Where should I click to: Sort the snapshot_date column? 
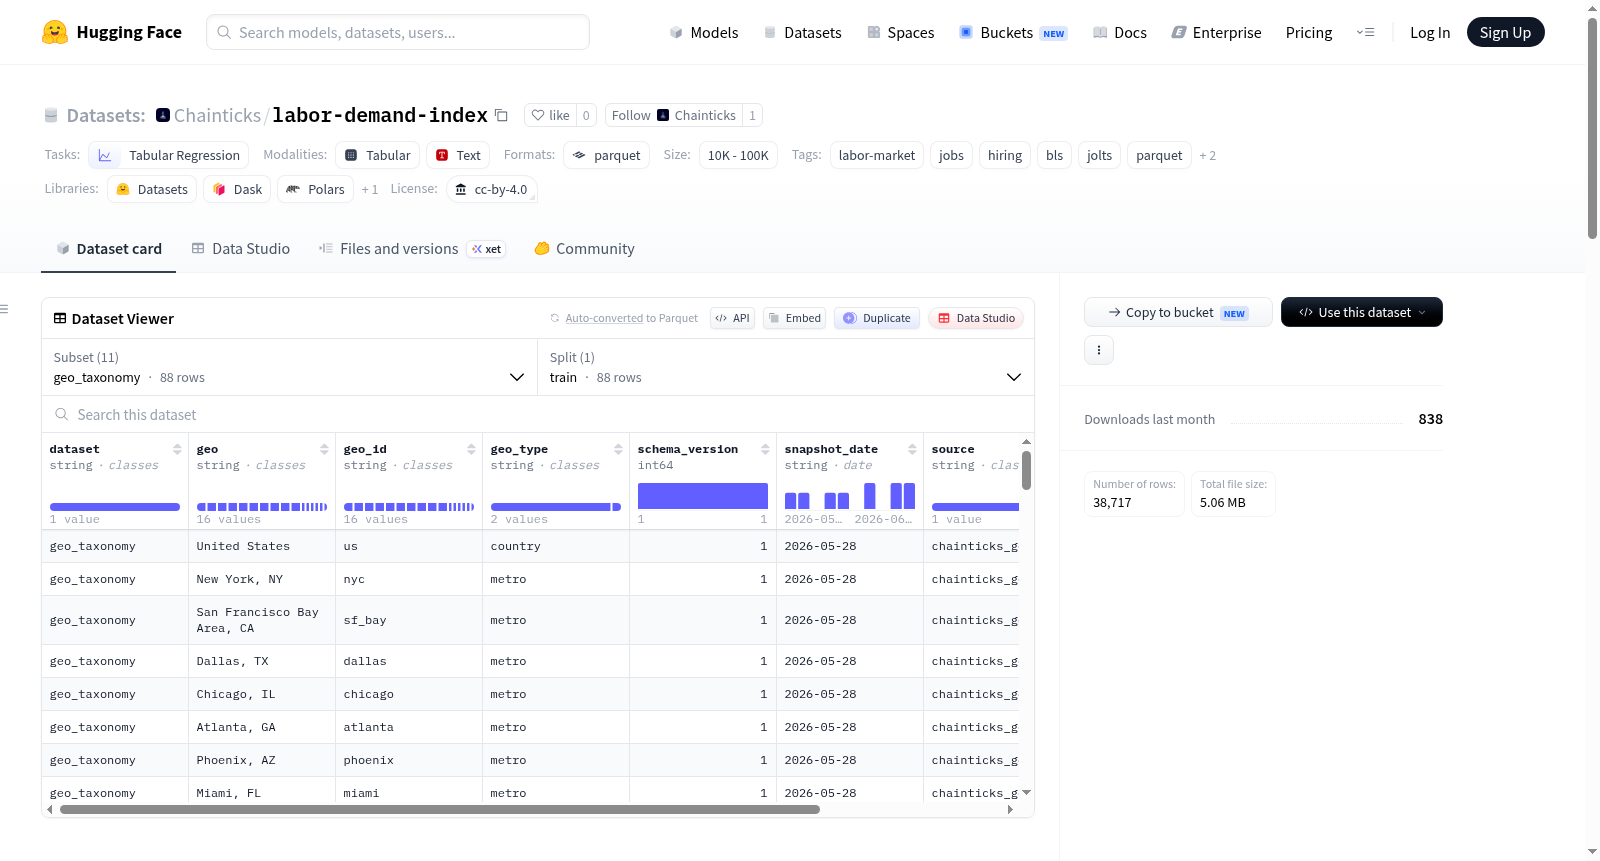[912, 449]
